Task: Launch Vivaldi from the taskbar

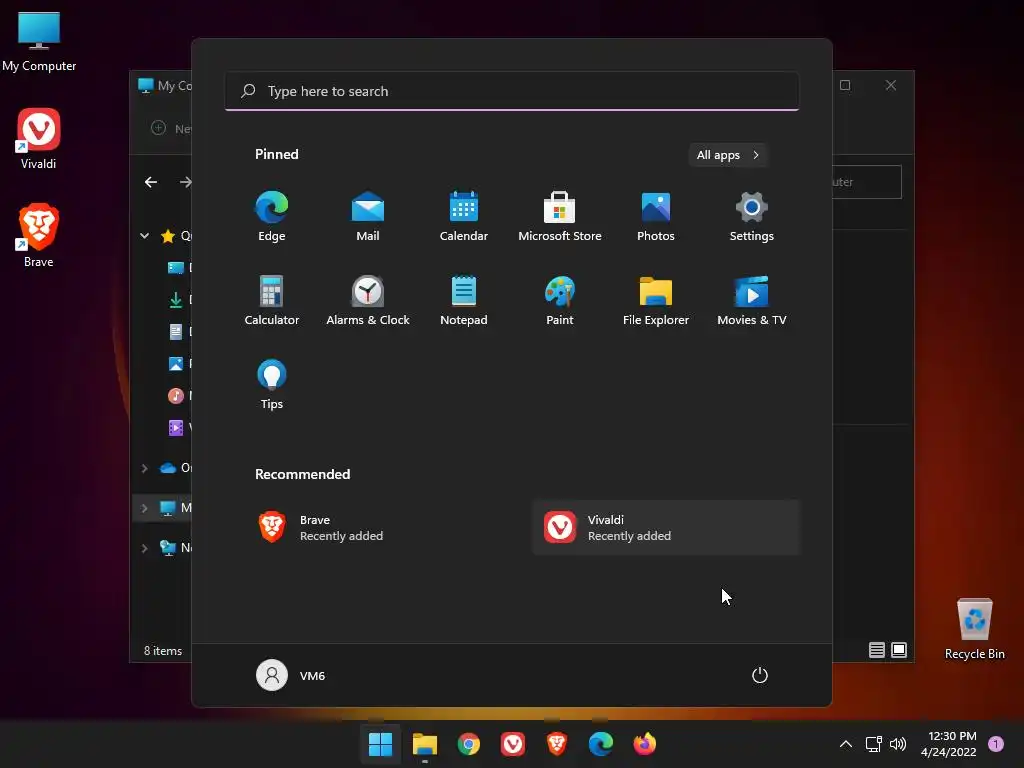Action: click(x=513, y=744)
